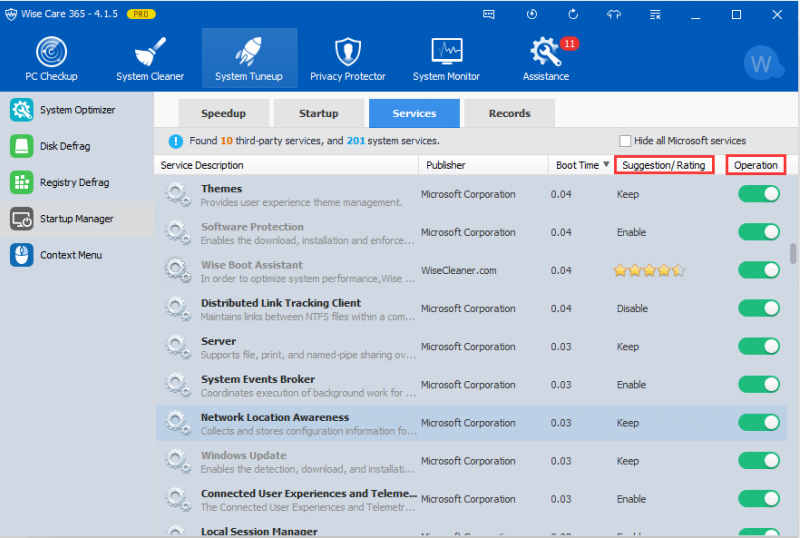Viewport: 800px width, 538px height.
Task: Click the blue info icon beside Found text
Action: click(175, 141)
